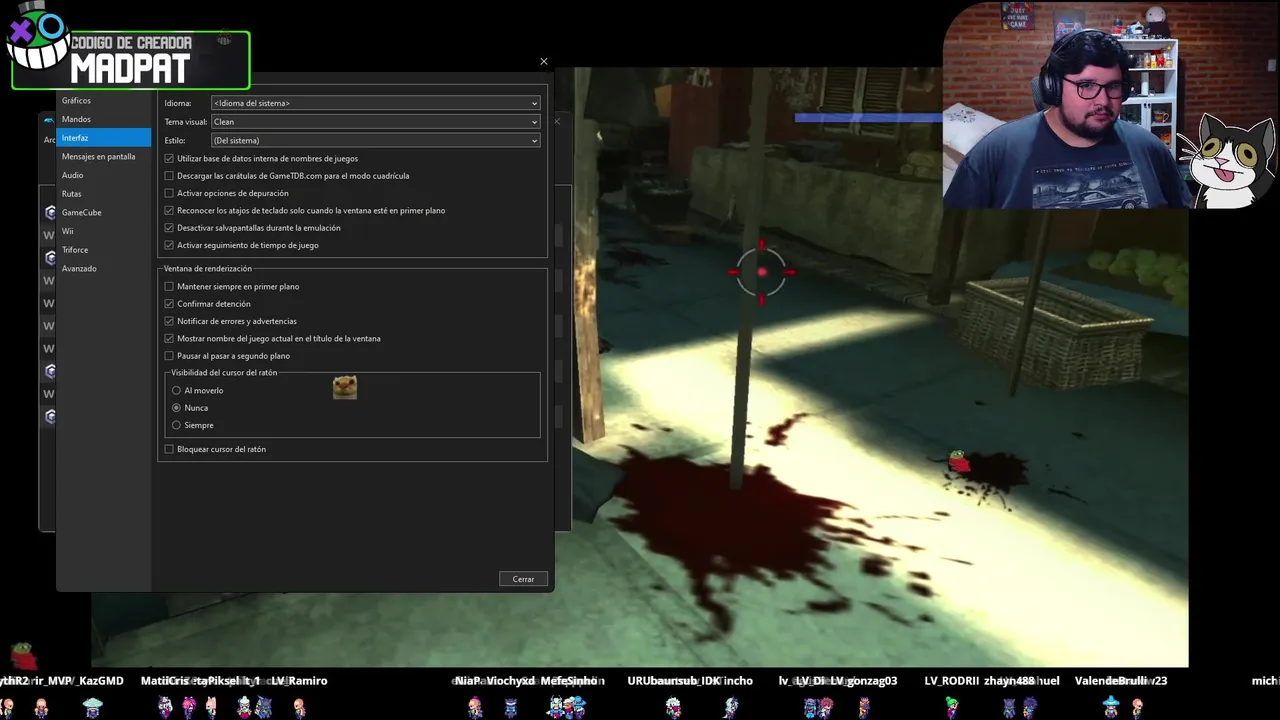Screen dimensions: 1280x720
Task: Expand the Idioma language dropdown
Action: tap(375, 103)
